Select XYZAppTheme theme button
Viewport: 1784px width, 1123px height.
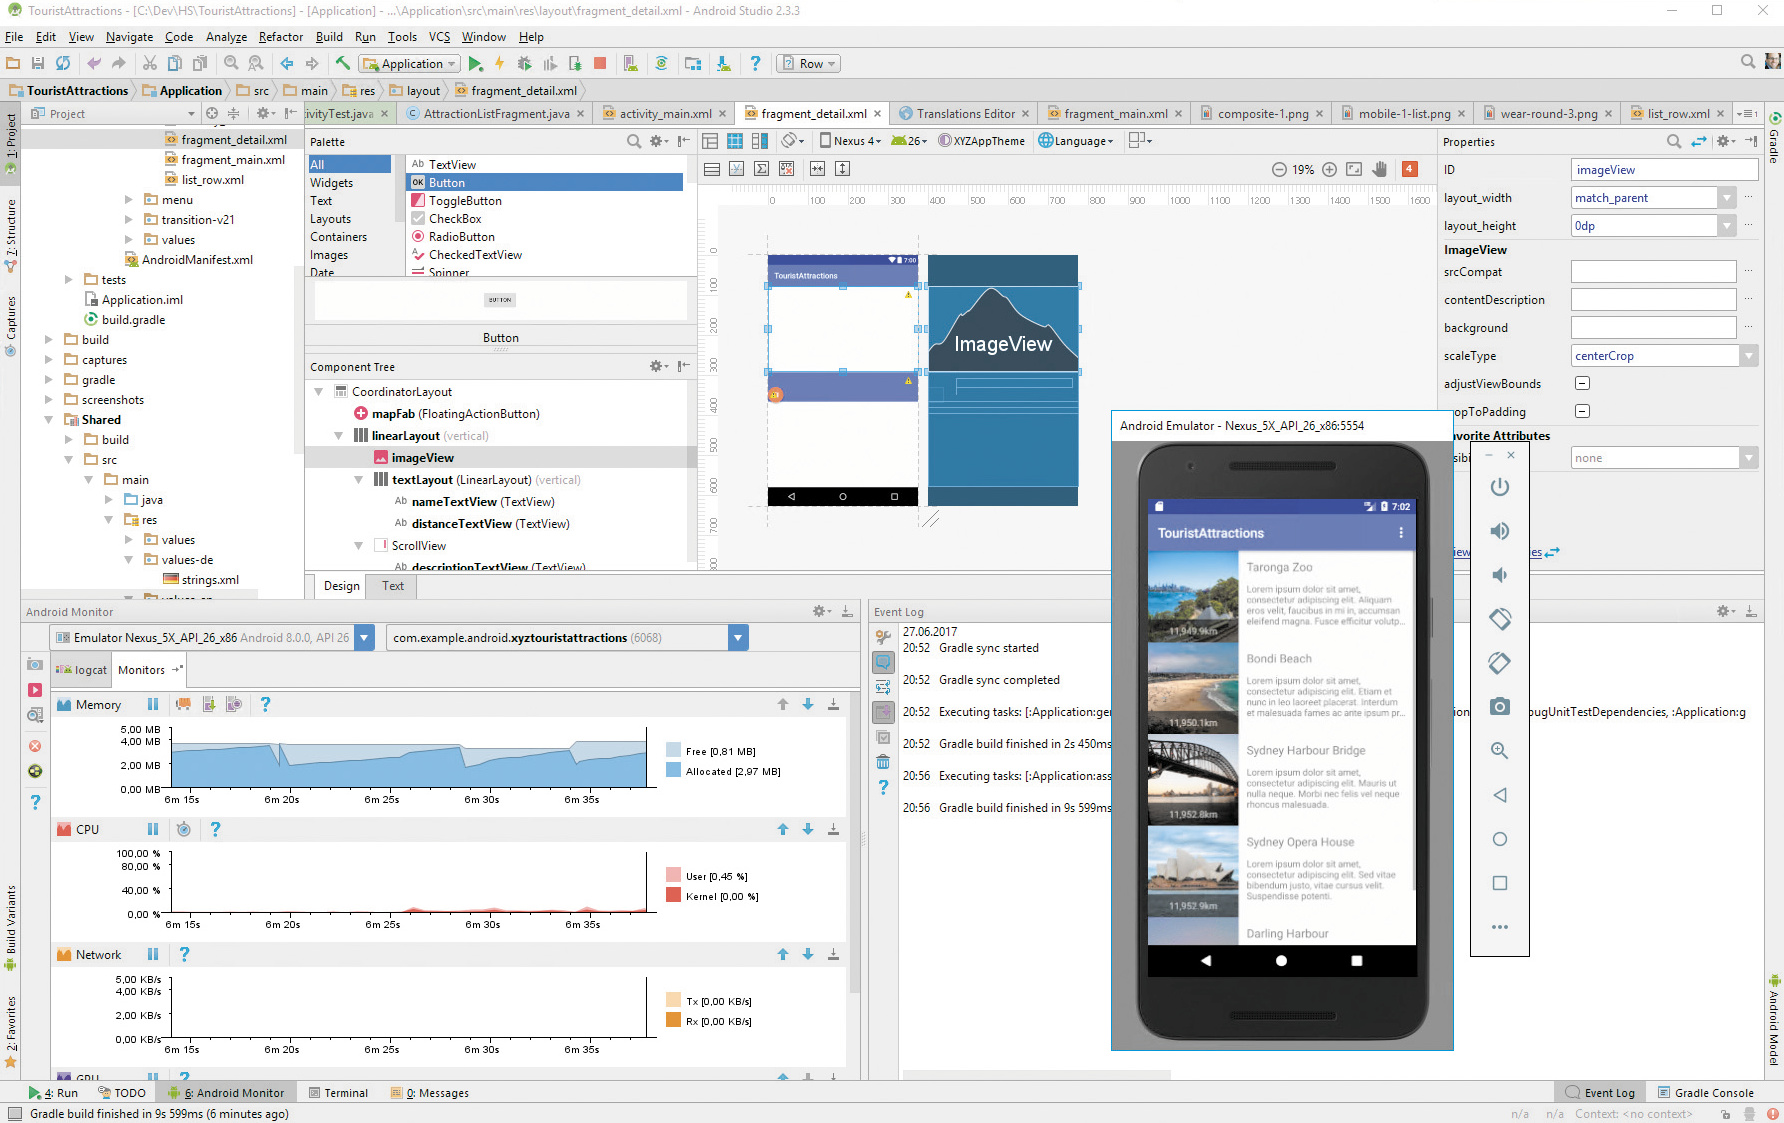[981, 141]
